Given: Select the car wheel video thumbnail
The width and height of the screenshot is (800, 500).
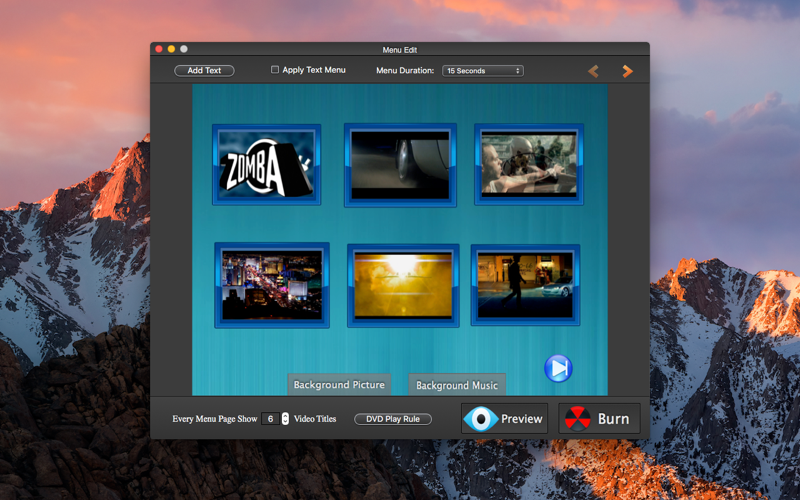Looking at the screenshot, I should [x=400, y=165].
